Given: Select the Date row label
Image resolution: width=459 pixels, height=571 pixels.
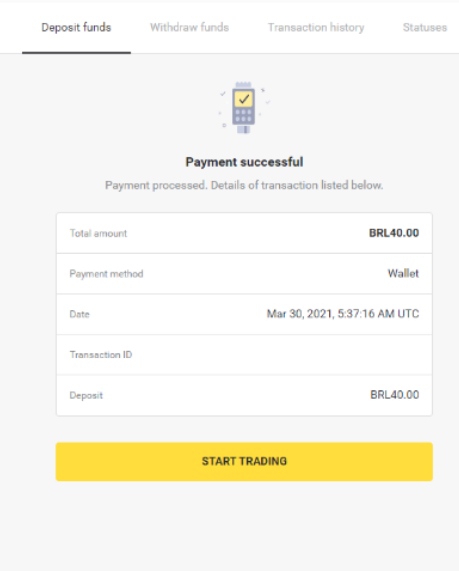Looking at the screenshot, I should 79,314.
